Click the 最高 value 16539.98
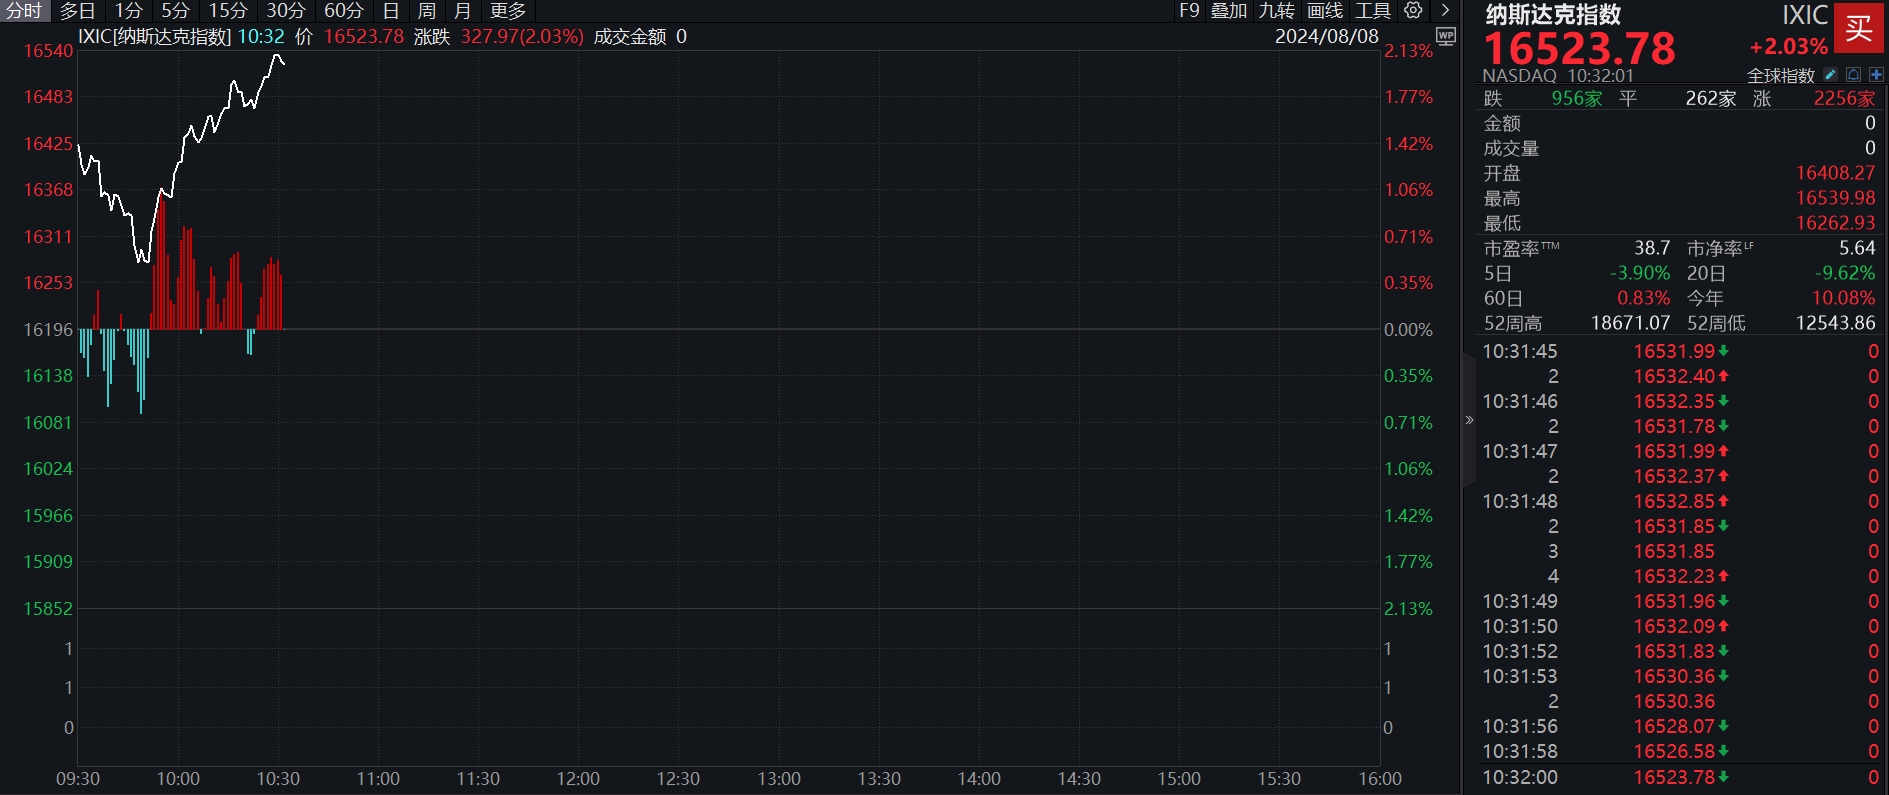The image size is (1889, 795). [1835, 198]
